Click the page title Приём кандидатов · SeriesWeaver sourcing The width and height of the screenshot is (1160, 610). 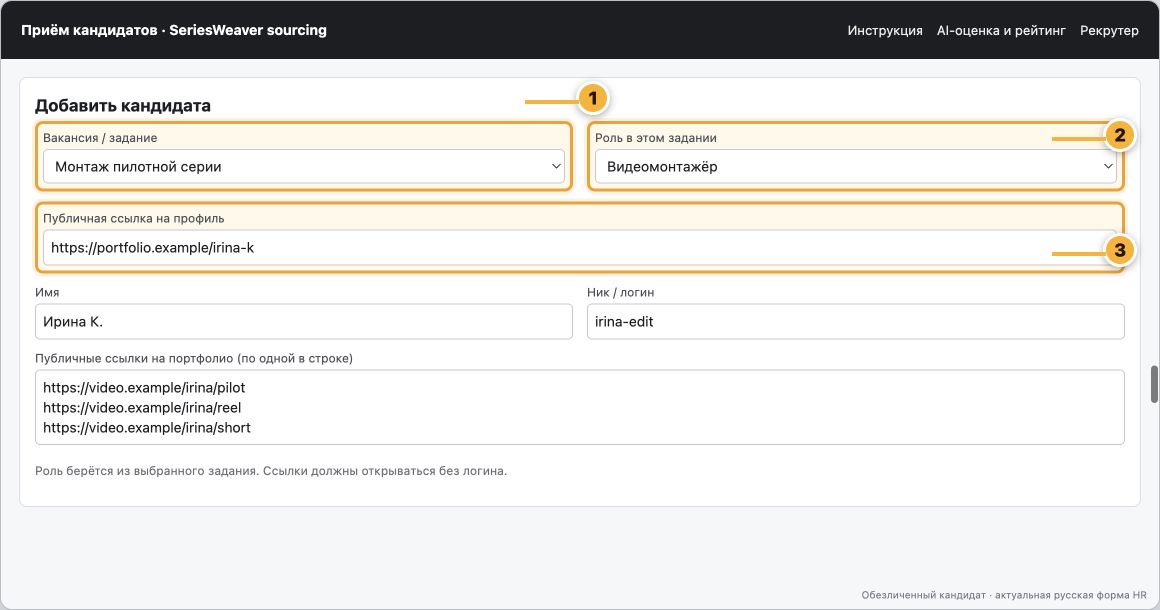(x=174, y=30)
